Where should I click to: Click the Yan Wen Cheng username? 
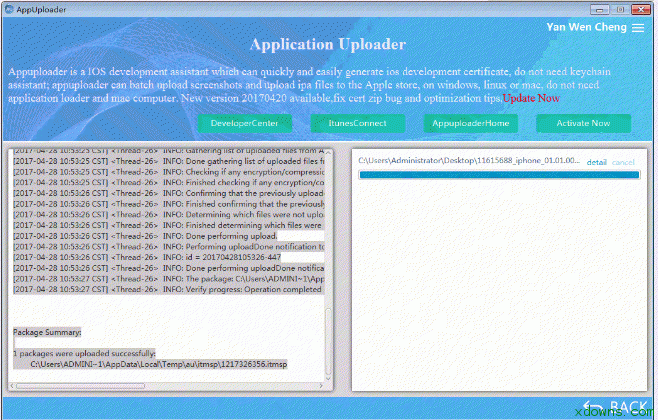point(586,27)
